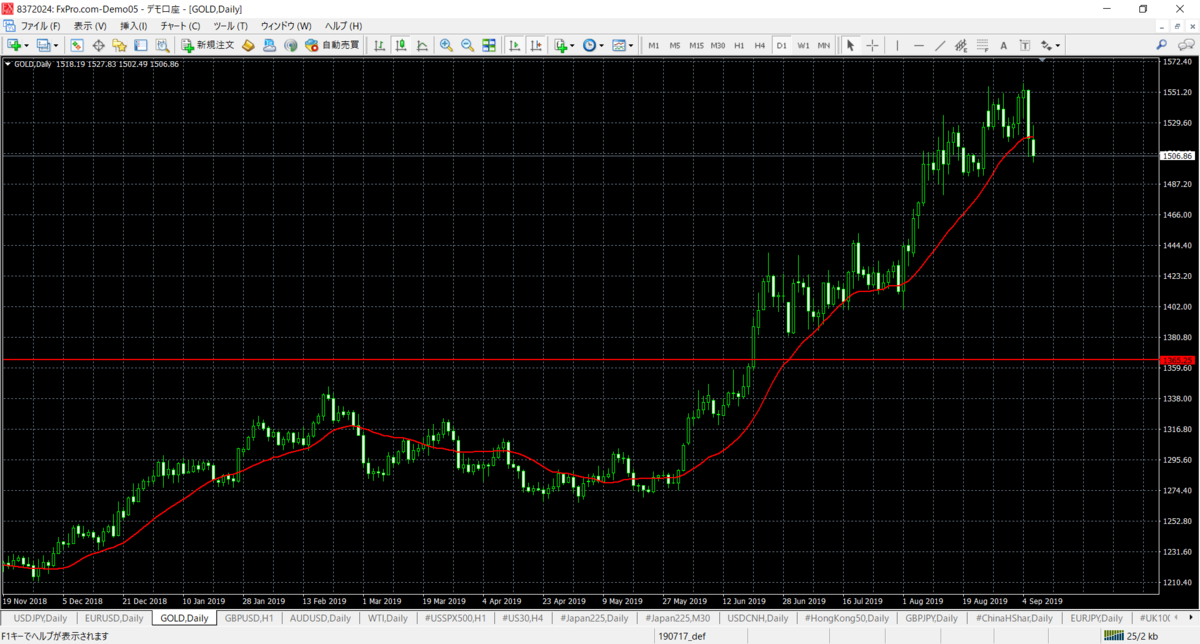This screenshot has width=1200, height=644.
Task: Switch to #US30,H4 chart tab
Action: coord(523,619)
